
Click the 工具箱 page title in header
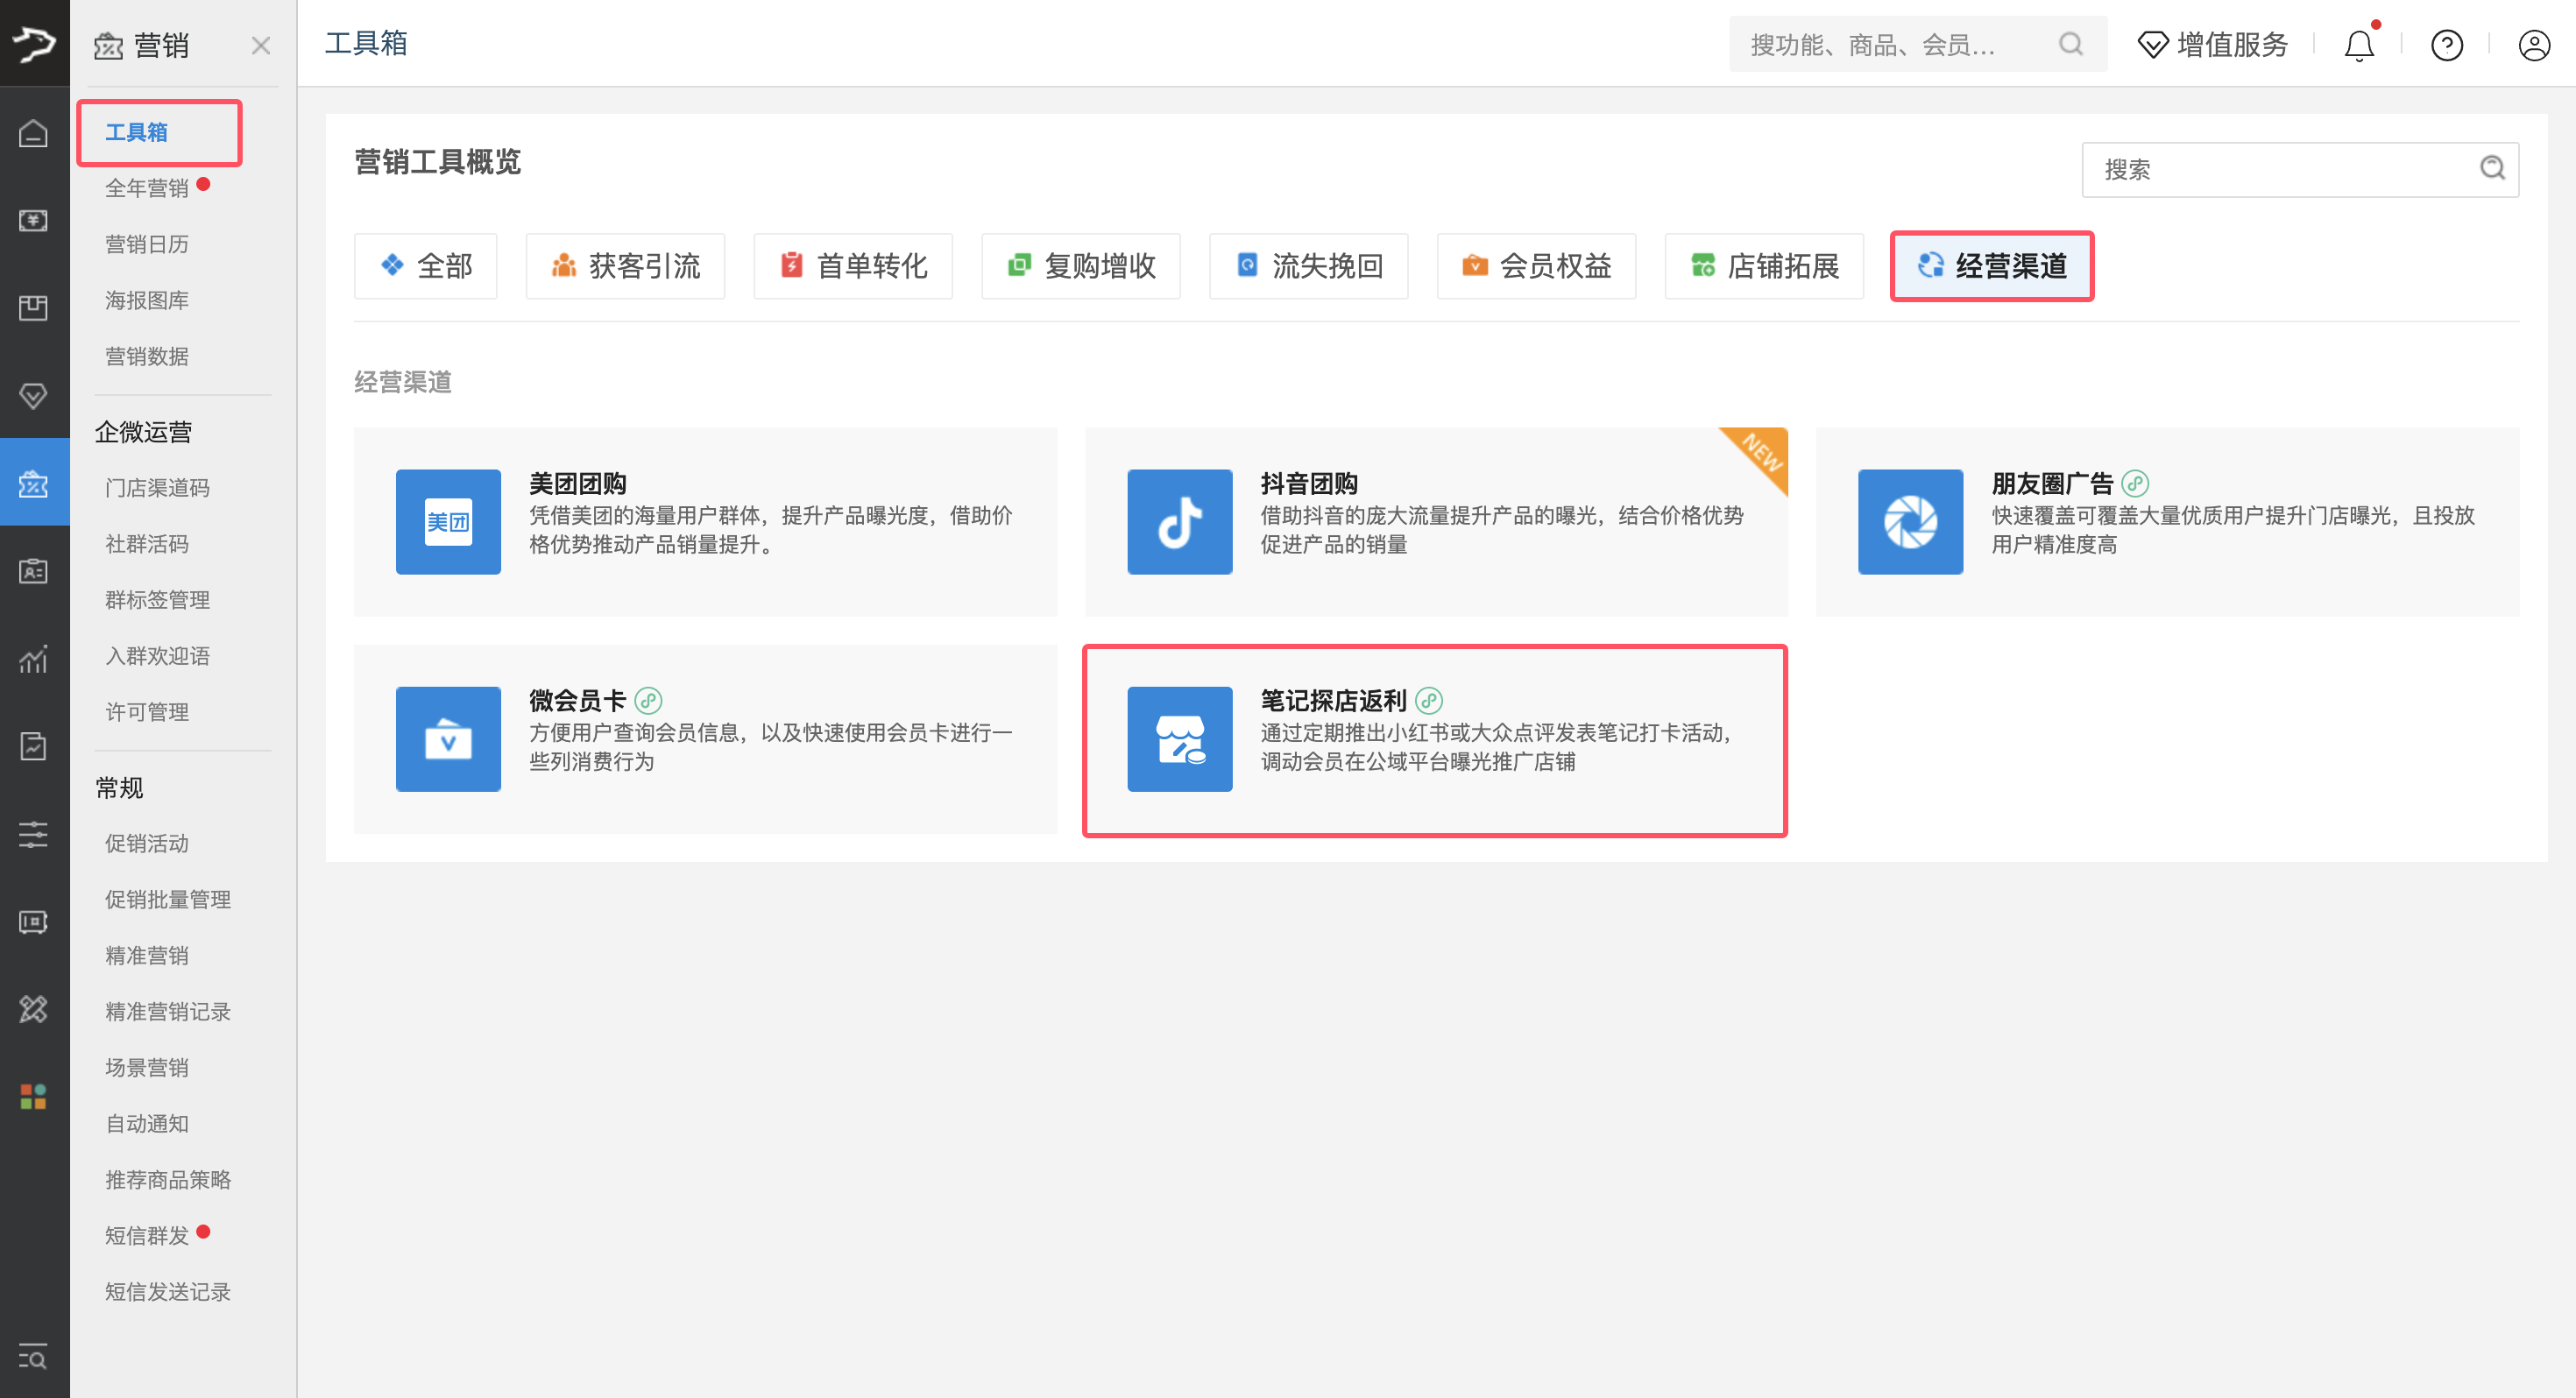pos(366,43)
